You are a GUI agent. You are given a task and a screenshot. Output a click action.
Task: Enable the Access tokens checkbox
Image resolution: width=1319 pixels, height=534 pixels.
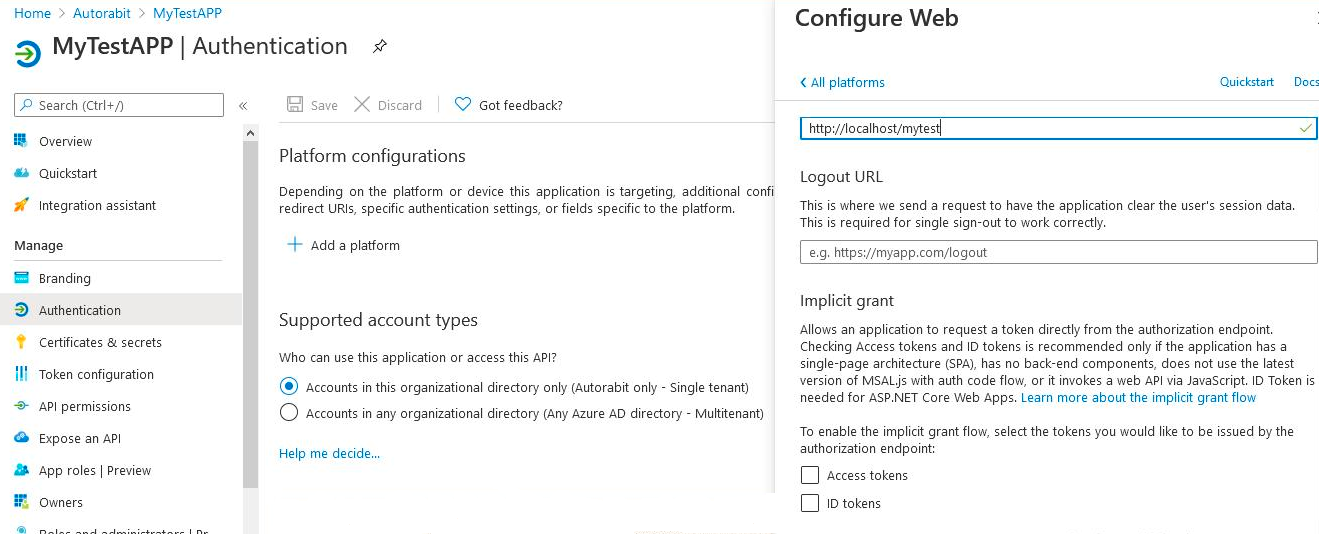(x=810, y=476)
